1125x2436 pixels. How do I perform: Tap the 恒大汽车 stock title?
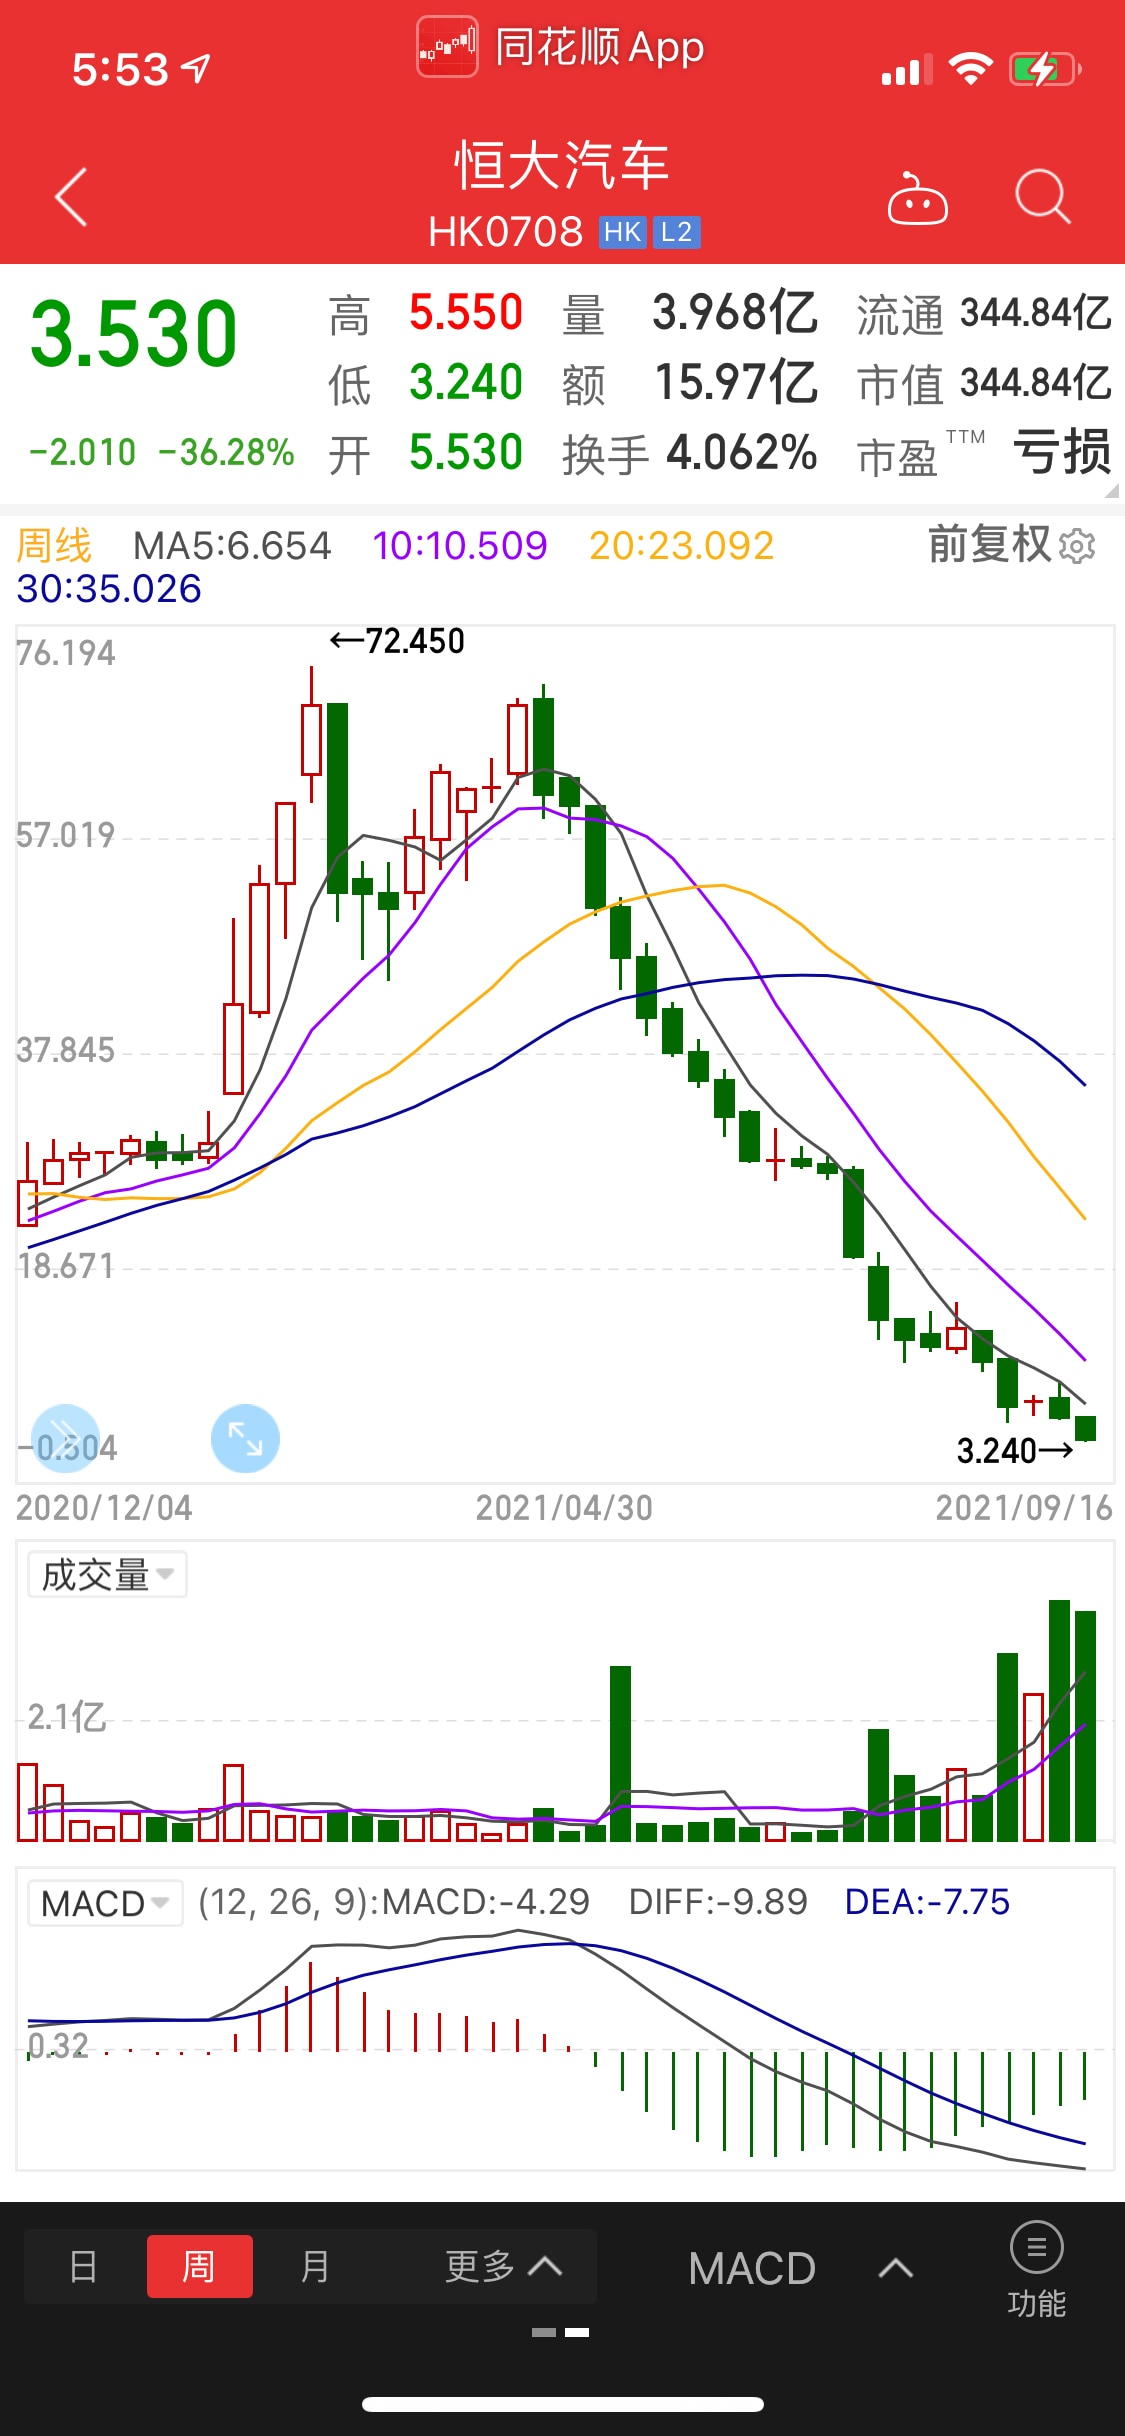[x=562, y=165]
